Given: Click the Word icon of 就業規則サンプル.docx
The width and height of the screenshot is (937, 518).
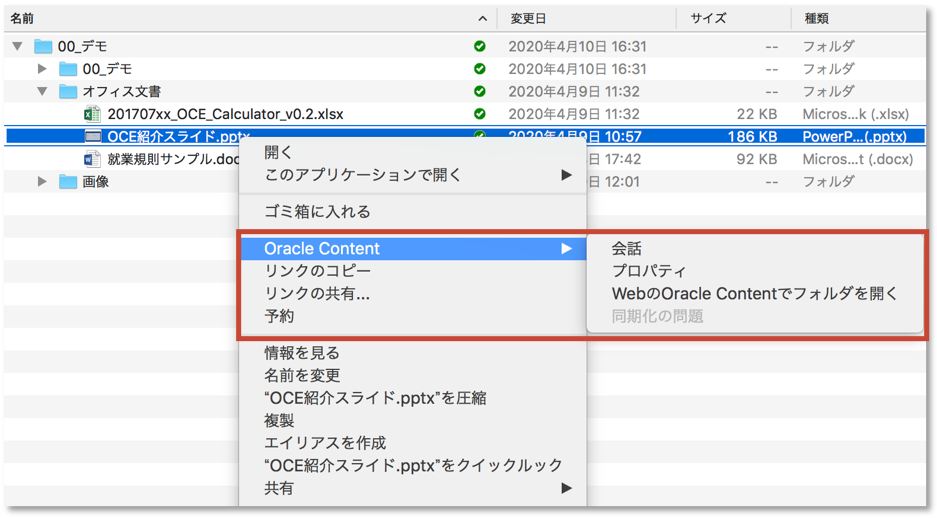Looking at the screenshot, I should click(x=93, y=159).
